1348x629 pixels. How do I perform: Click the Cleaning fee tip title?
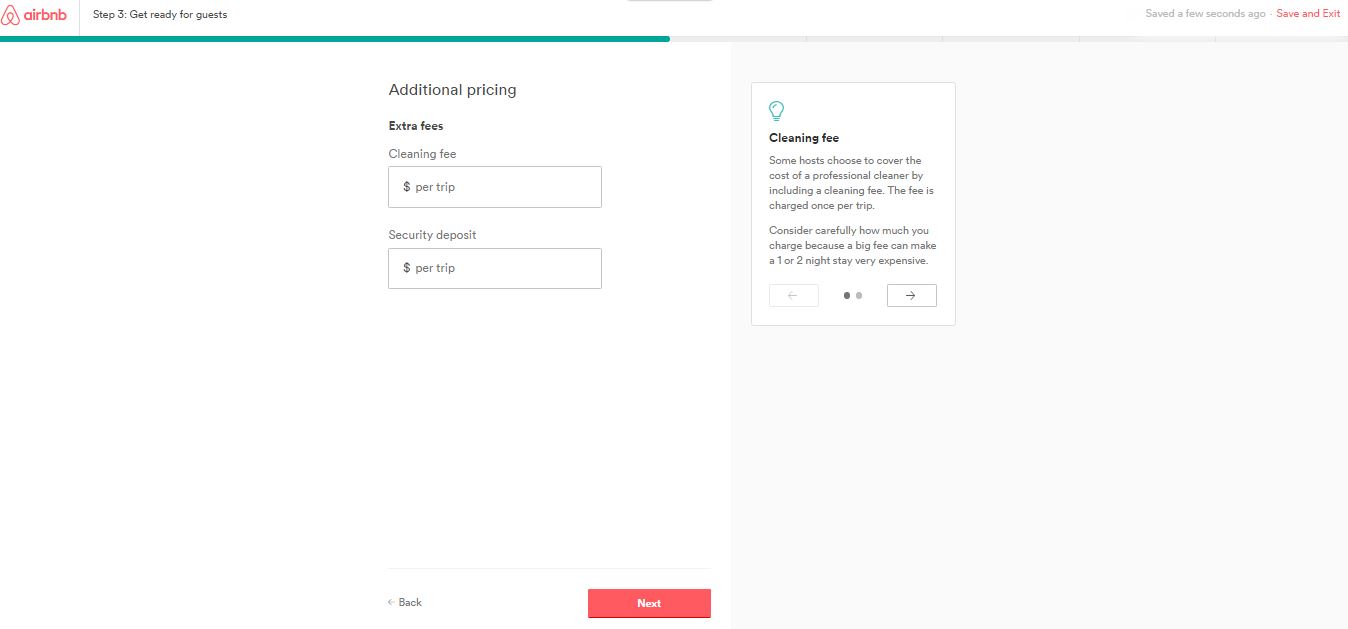pos(804,138)
